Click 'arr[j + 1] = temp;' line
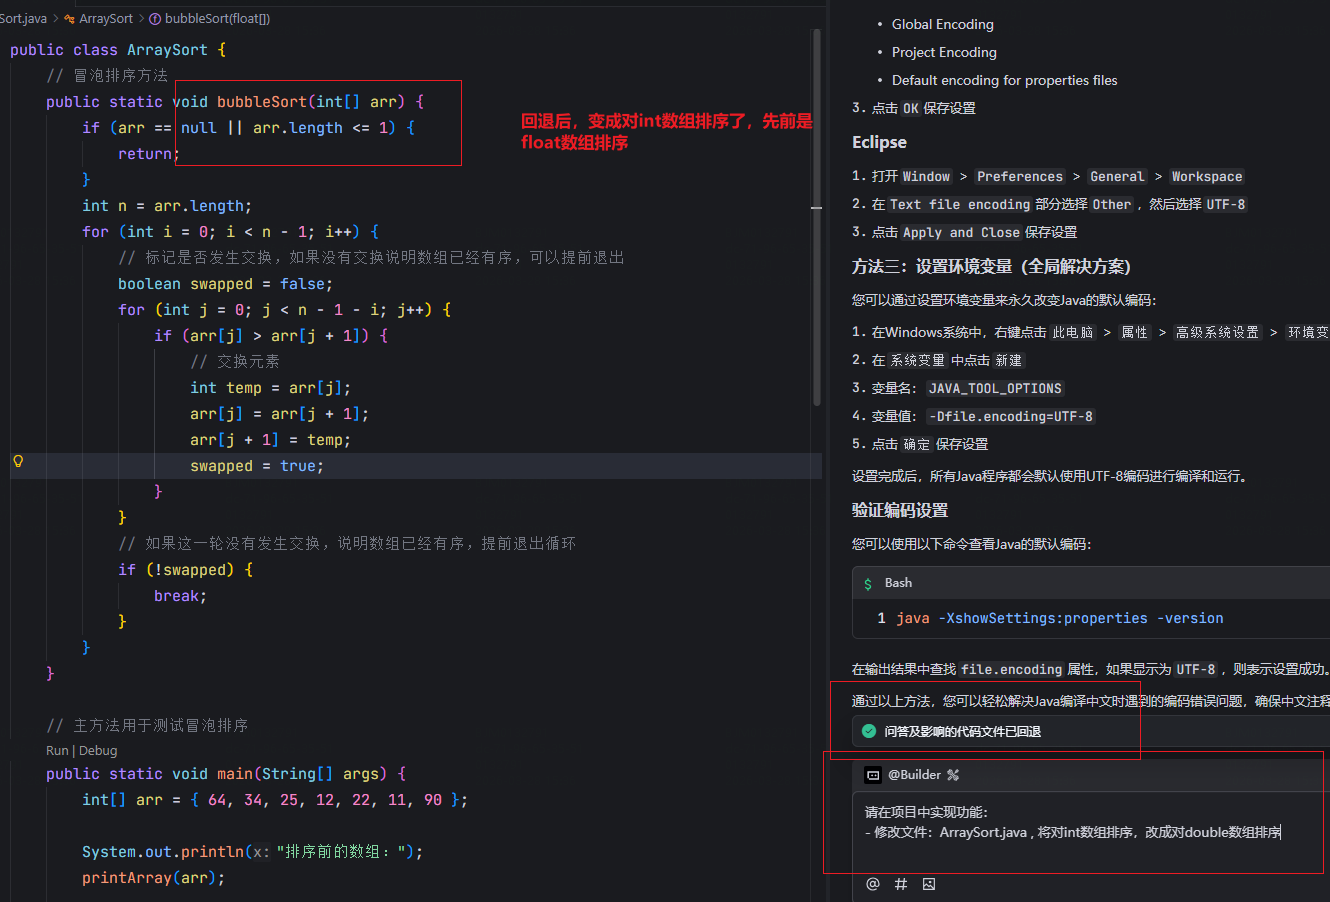 click(x=270, y=440)
